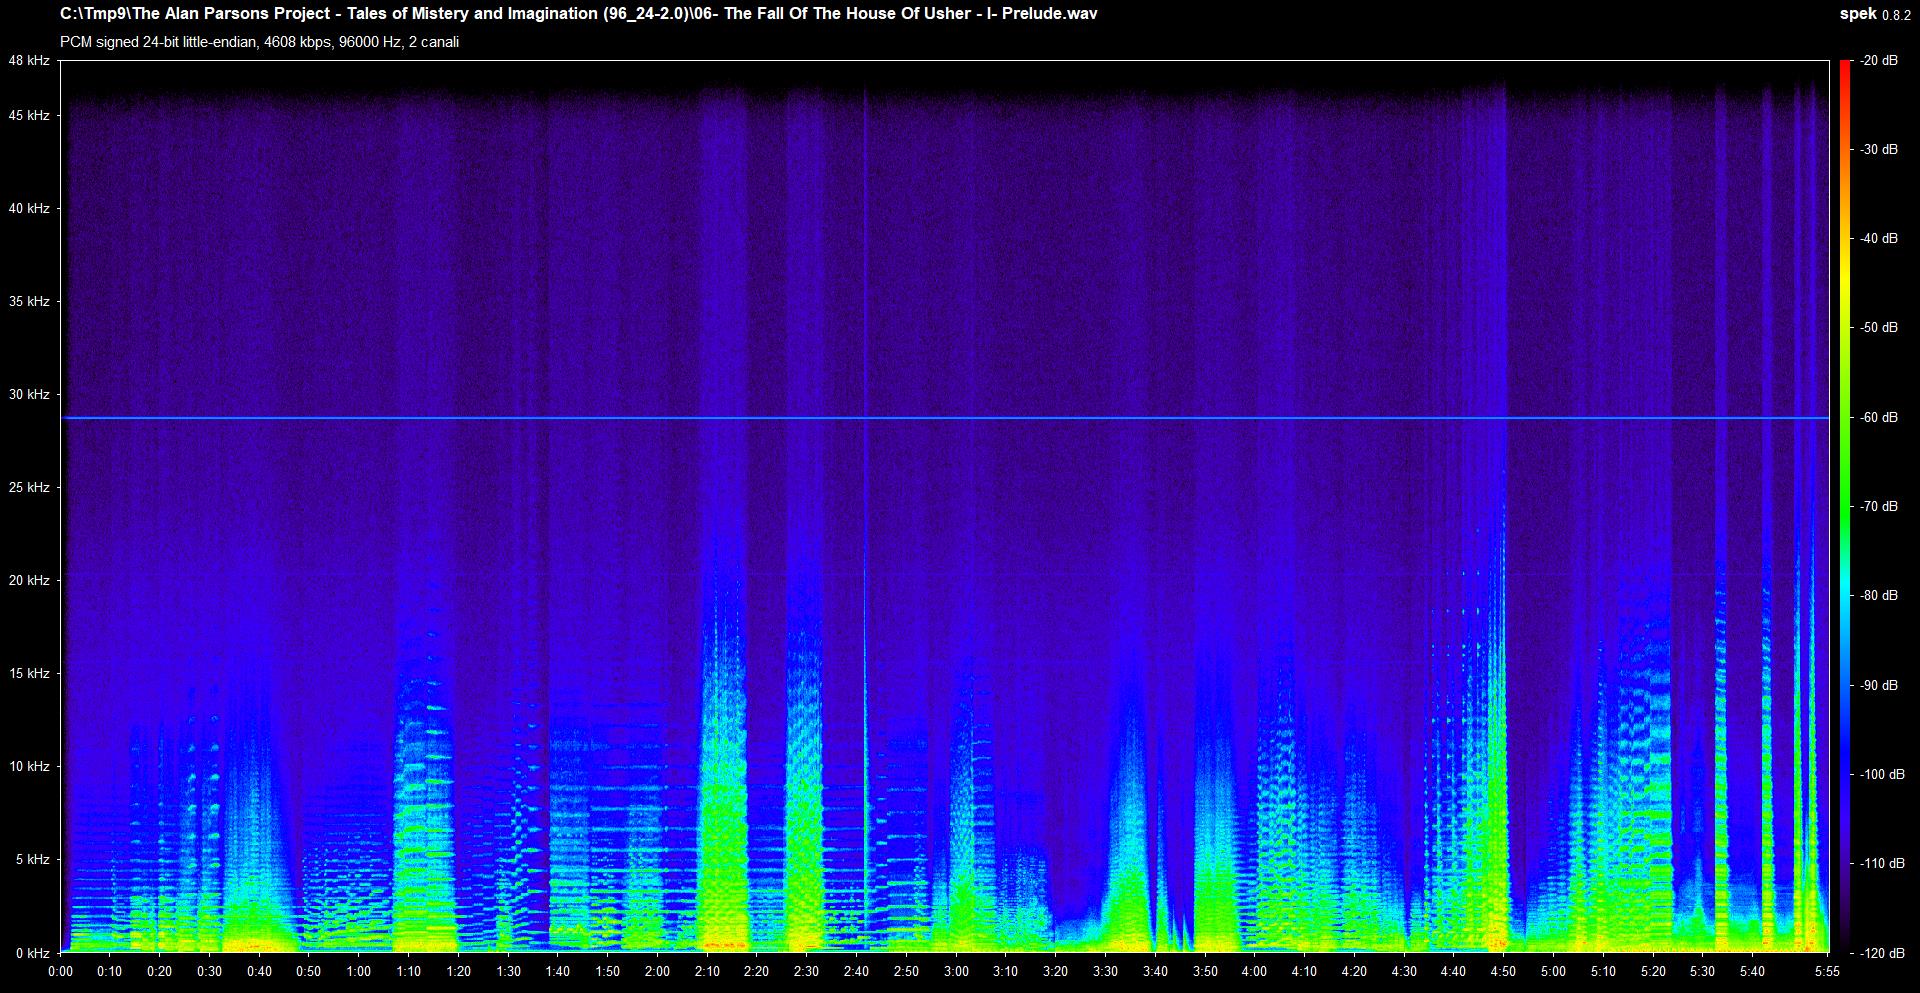Click the -110 dB scale label
The width and height of the screenshot is (1920, 993).
(x=1881, y=864)
